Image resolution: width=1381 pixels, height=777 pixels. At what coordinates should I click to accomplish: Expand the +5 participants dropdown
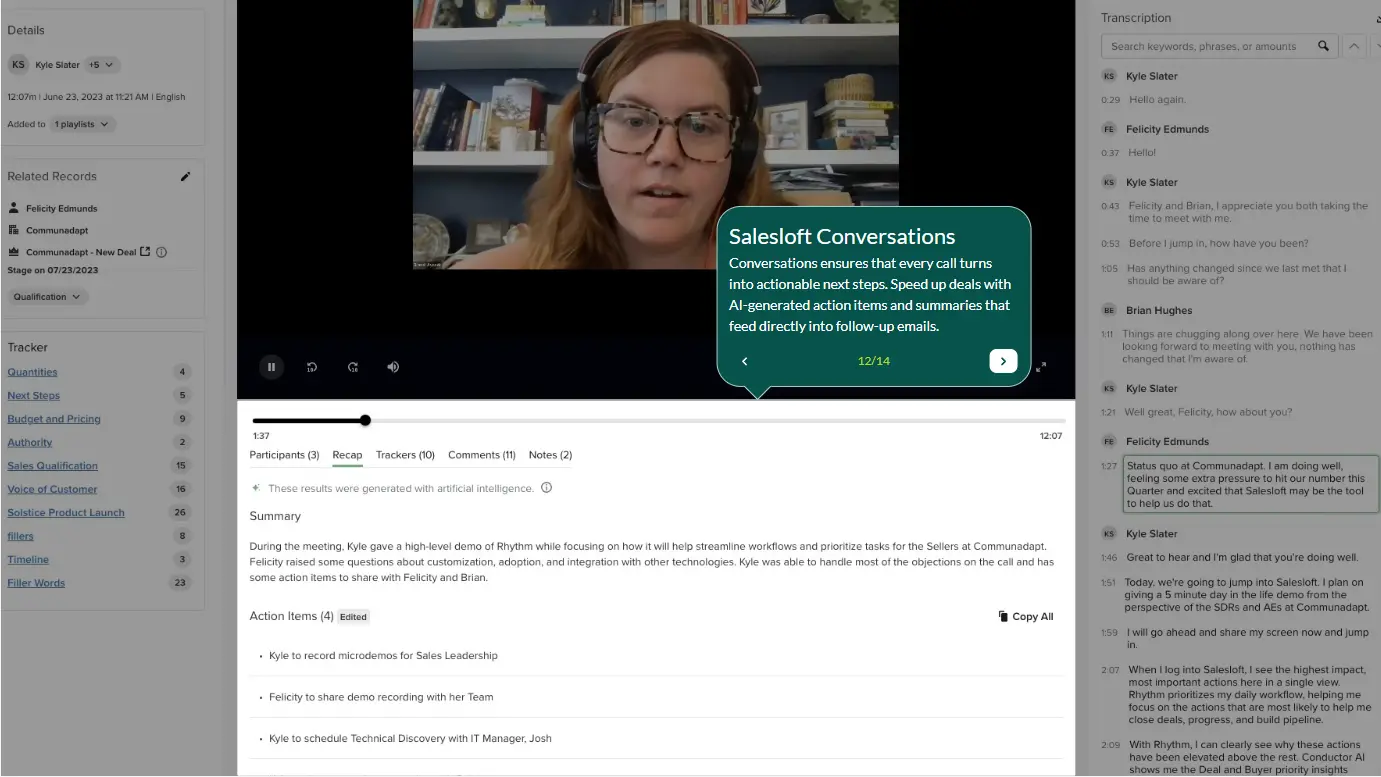point(102,65)
